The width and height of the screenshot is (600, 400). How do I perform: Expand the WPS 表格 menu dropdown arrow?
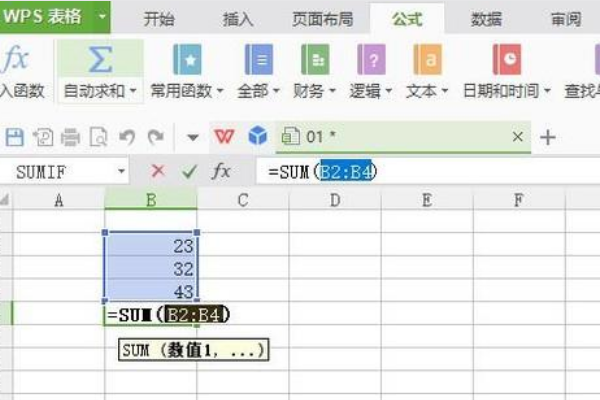[x=102, y=17]
